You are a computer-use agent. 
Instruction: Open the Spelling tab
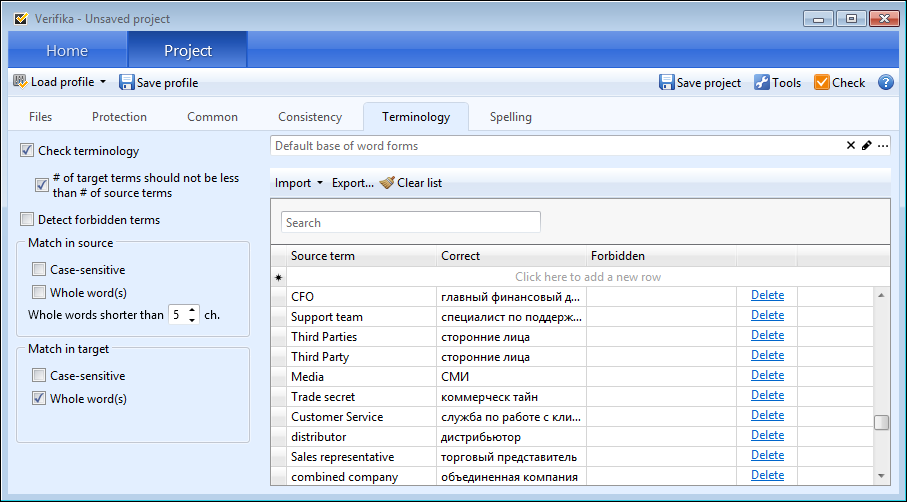coord(511,117)
